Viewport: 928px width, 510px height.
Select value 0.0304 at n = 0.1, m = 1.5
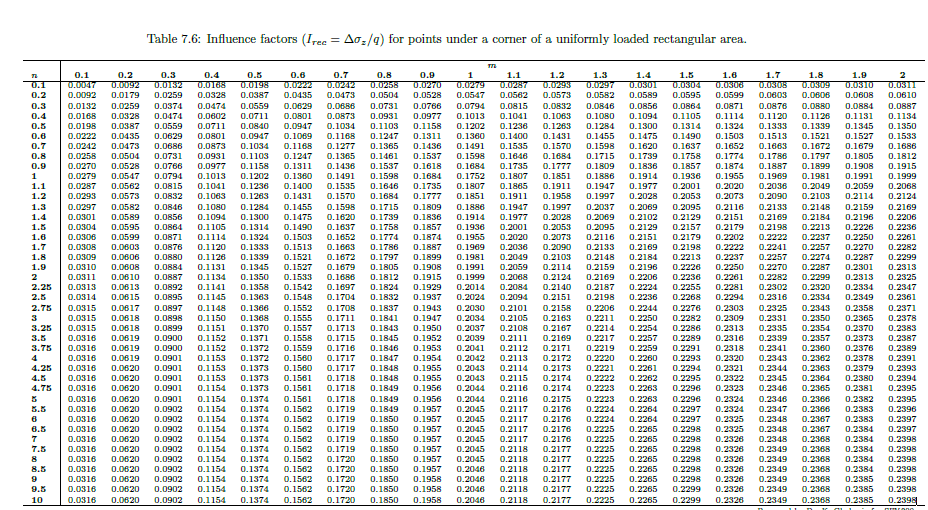coord(687,85)
